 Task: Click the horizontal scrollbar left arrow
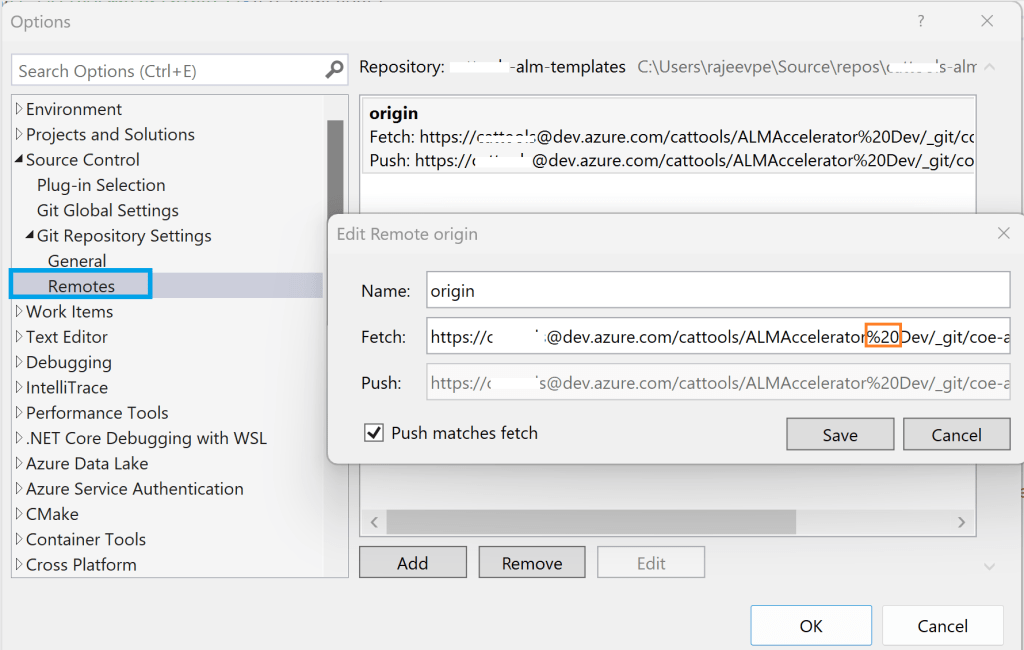click(374, 522)
